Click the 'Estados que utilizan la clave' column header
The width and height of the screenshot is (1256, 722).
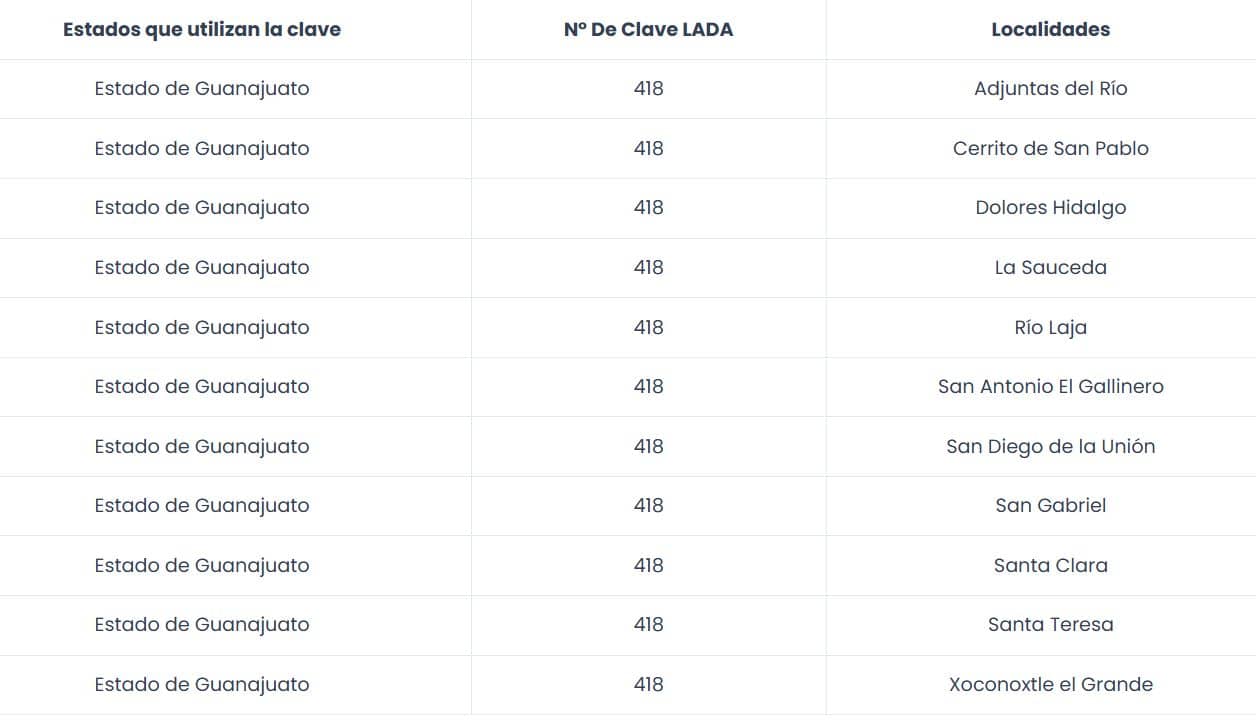coord(202,30)
